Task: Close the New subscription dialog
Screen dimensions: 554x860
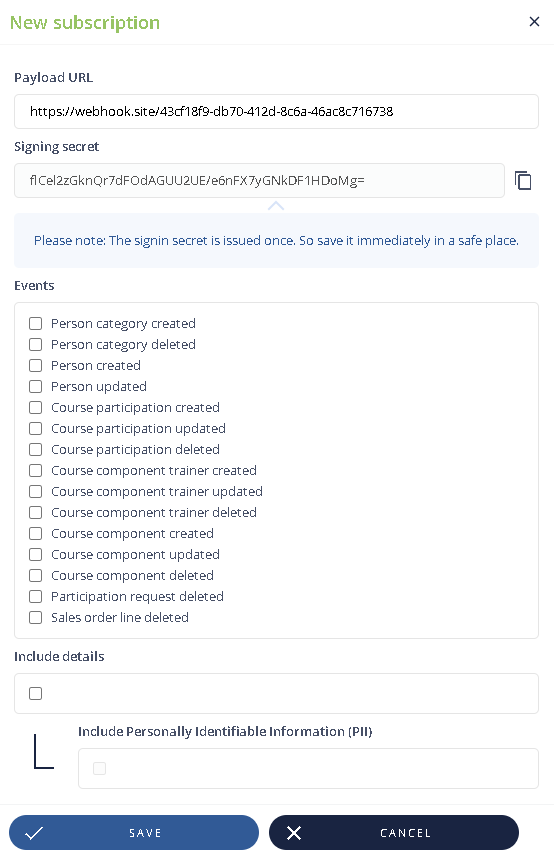Action: (x=534, y=21)
